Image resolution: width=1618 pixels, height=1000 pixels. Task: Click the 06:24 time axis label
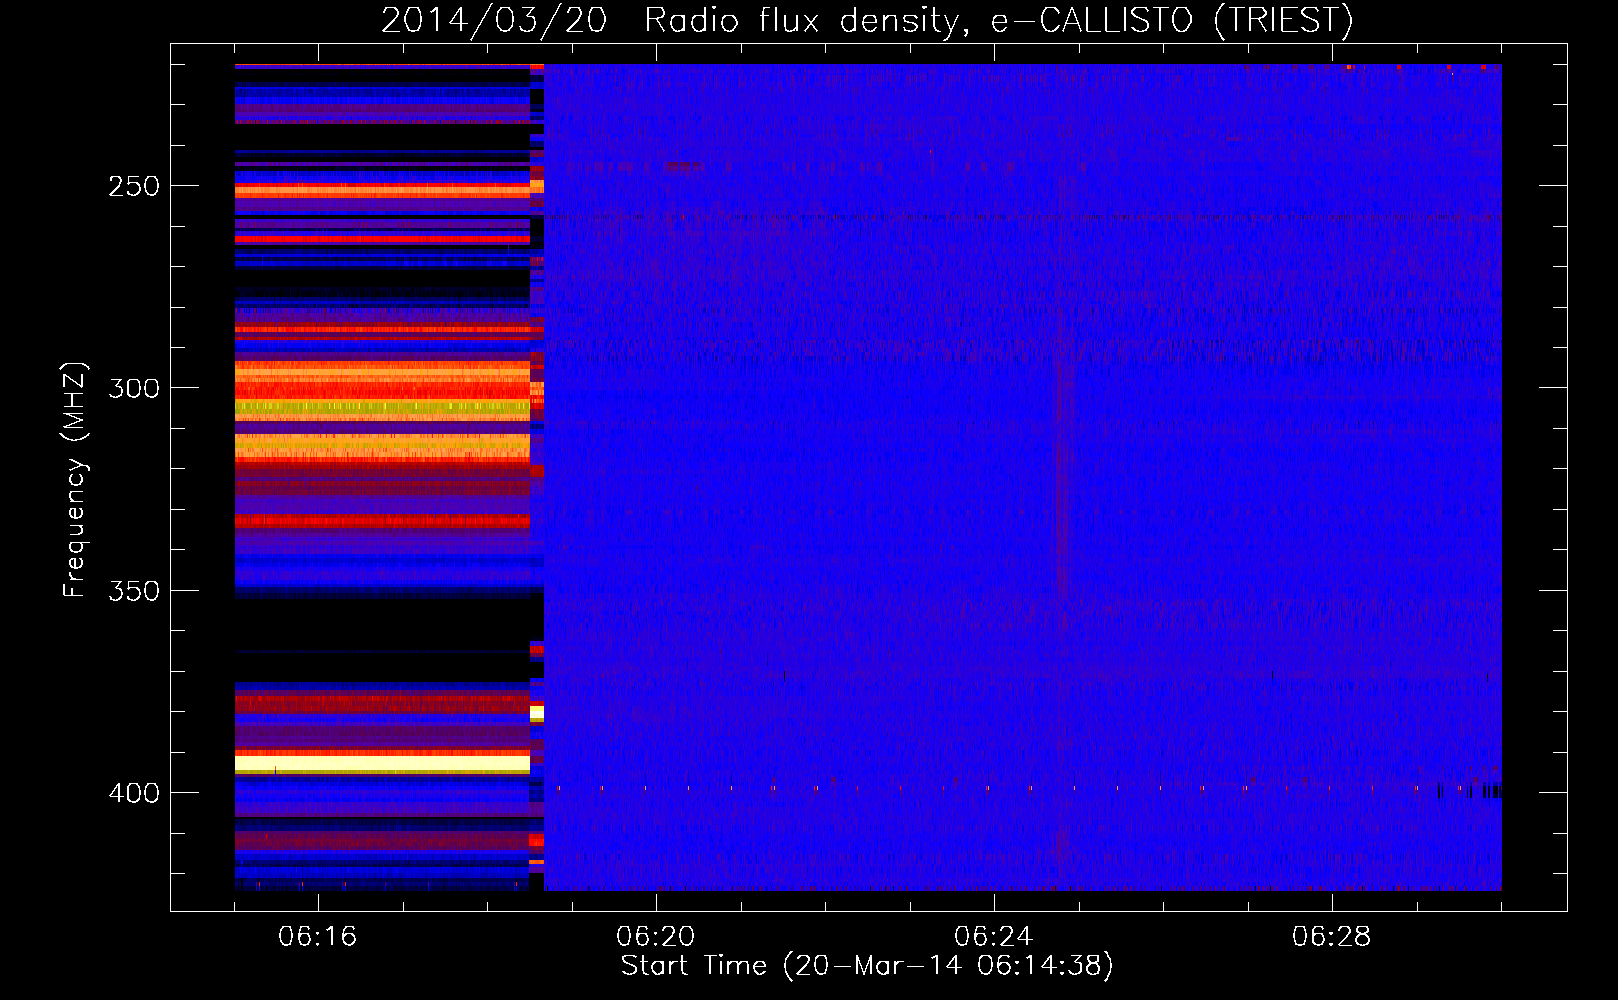(993, 937)
